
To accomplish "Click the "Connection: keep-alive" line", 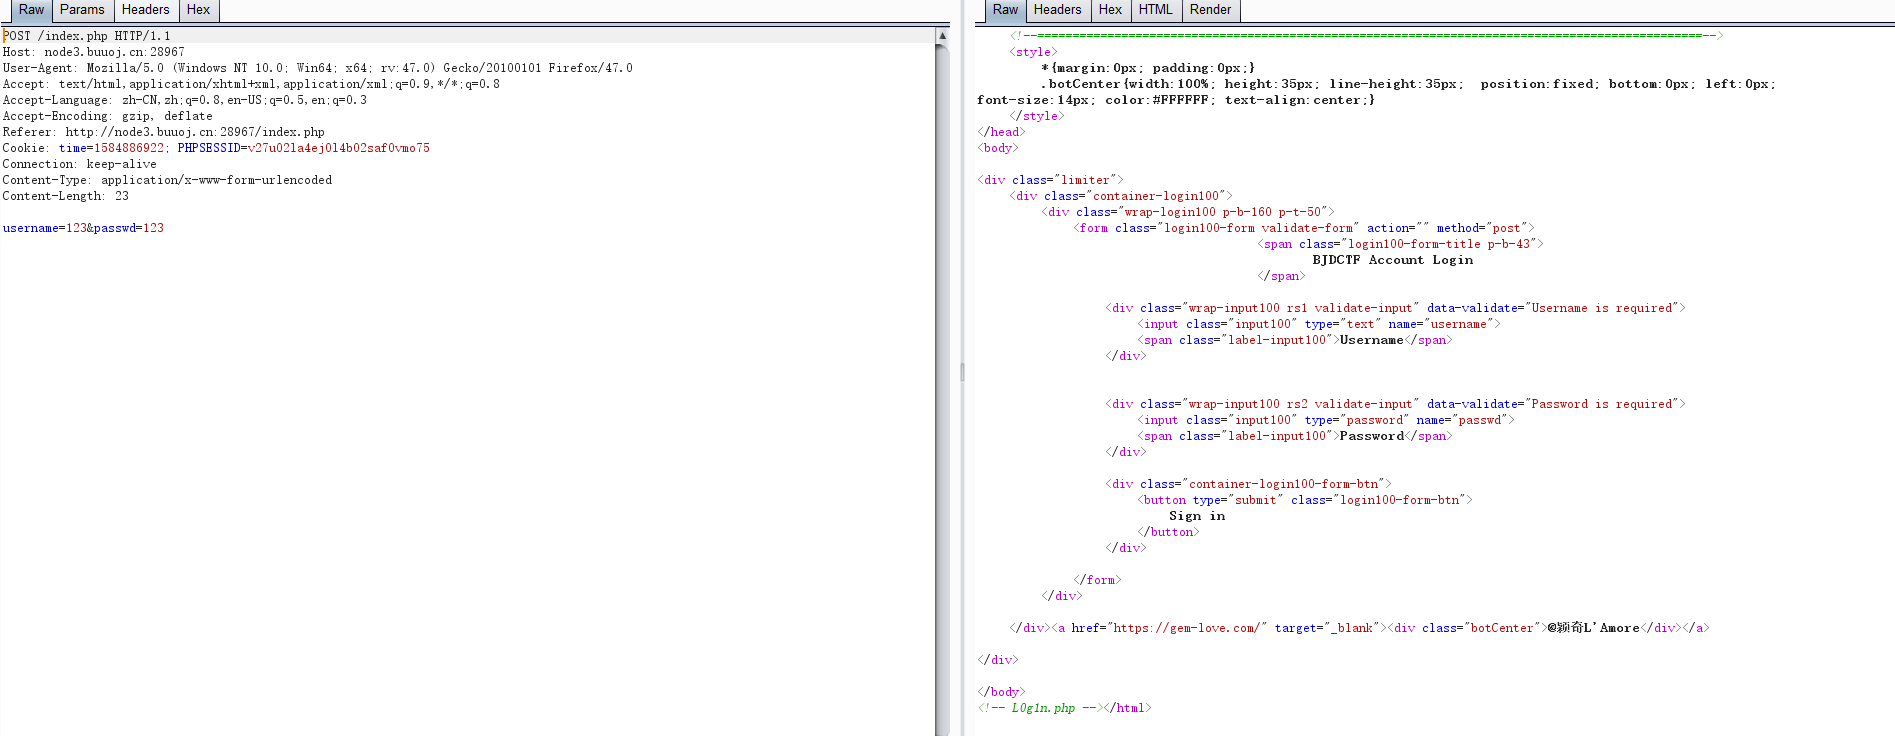I will [80, 164].
